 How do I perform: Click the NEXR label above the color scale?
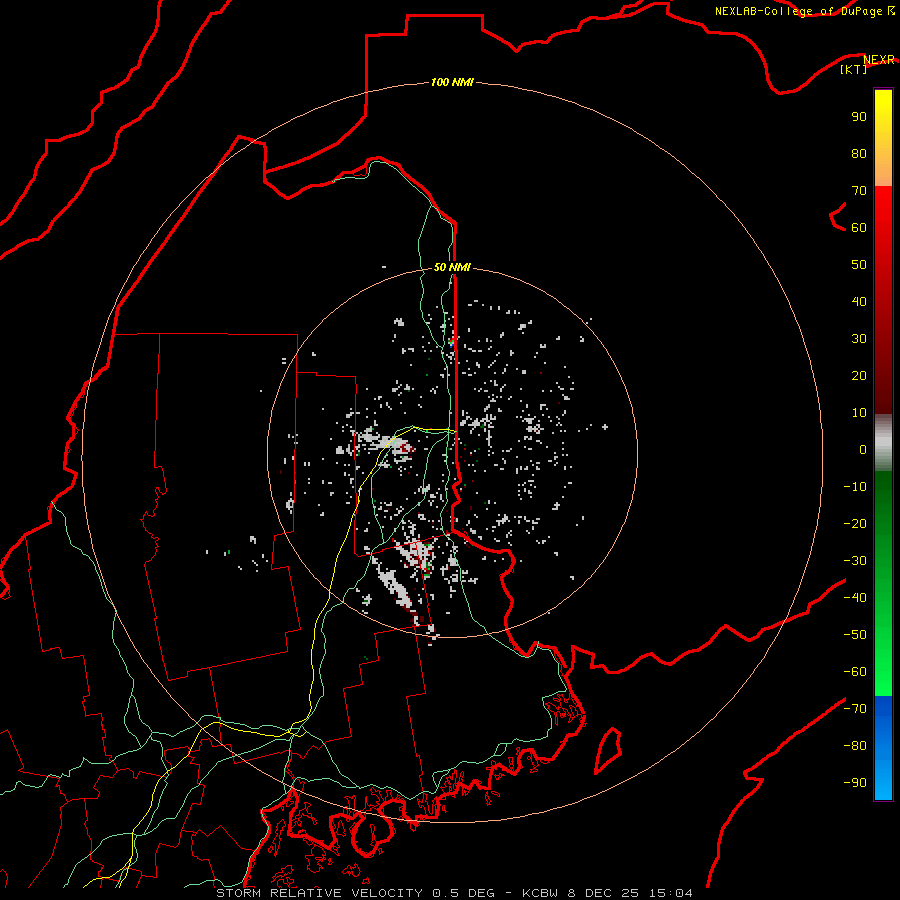click(x=879, y=59)
